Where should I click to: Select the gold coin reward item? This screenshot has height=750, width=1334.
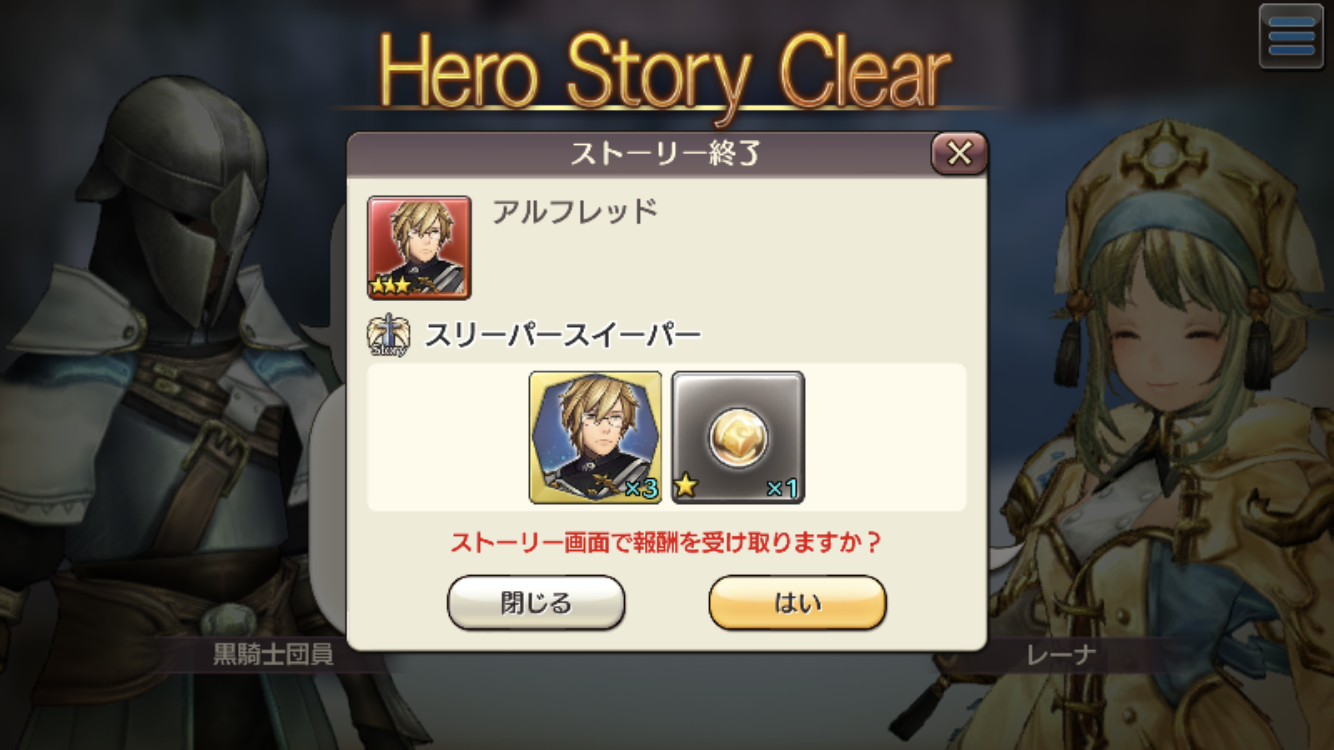click(738, 437)
